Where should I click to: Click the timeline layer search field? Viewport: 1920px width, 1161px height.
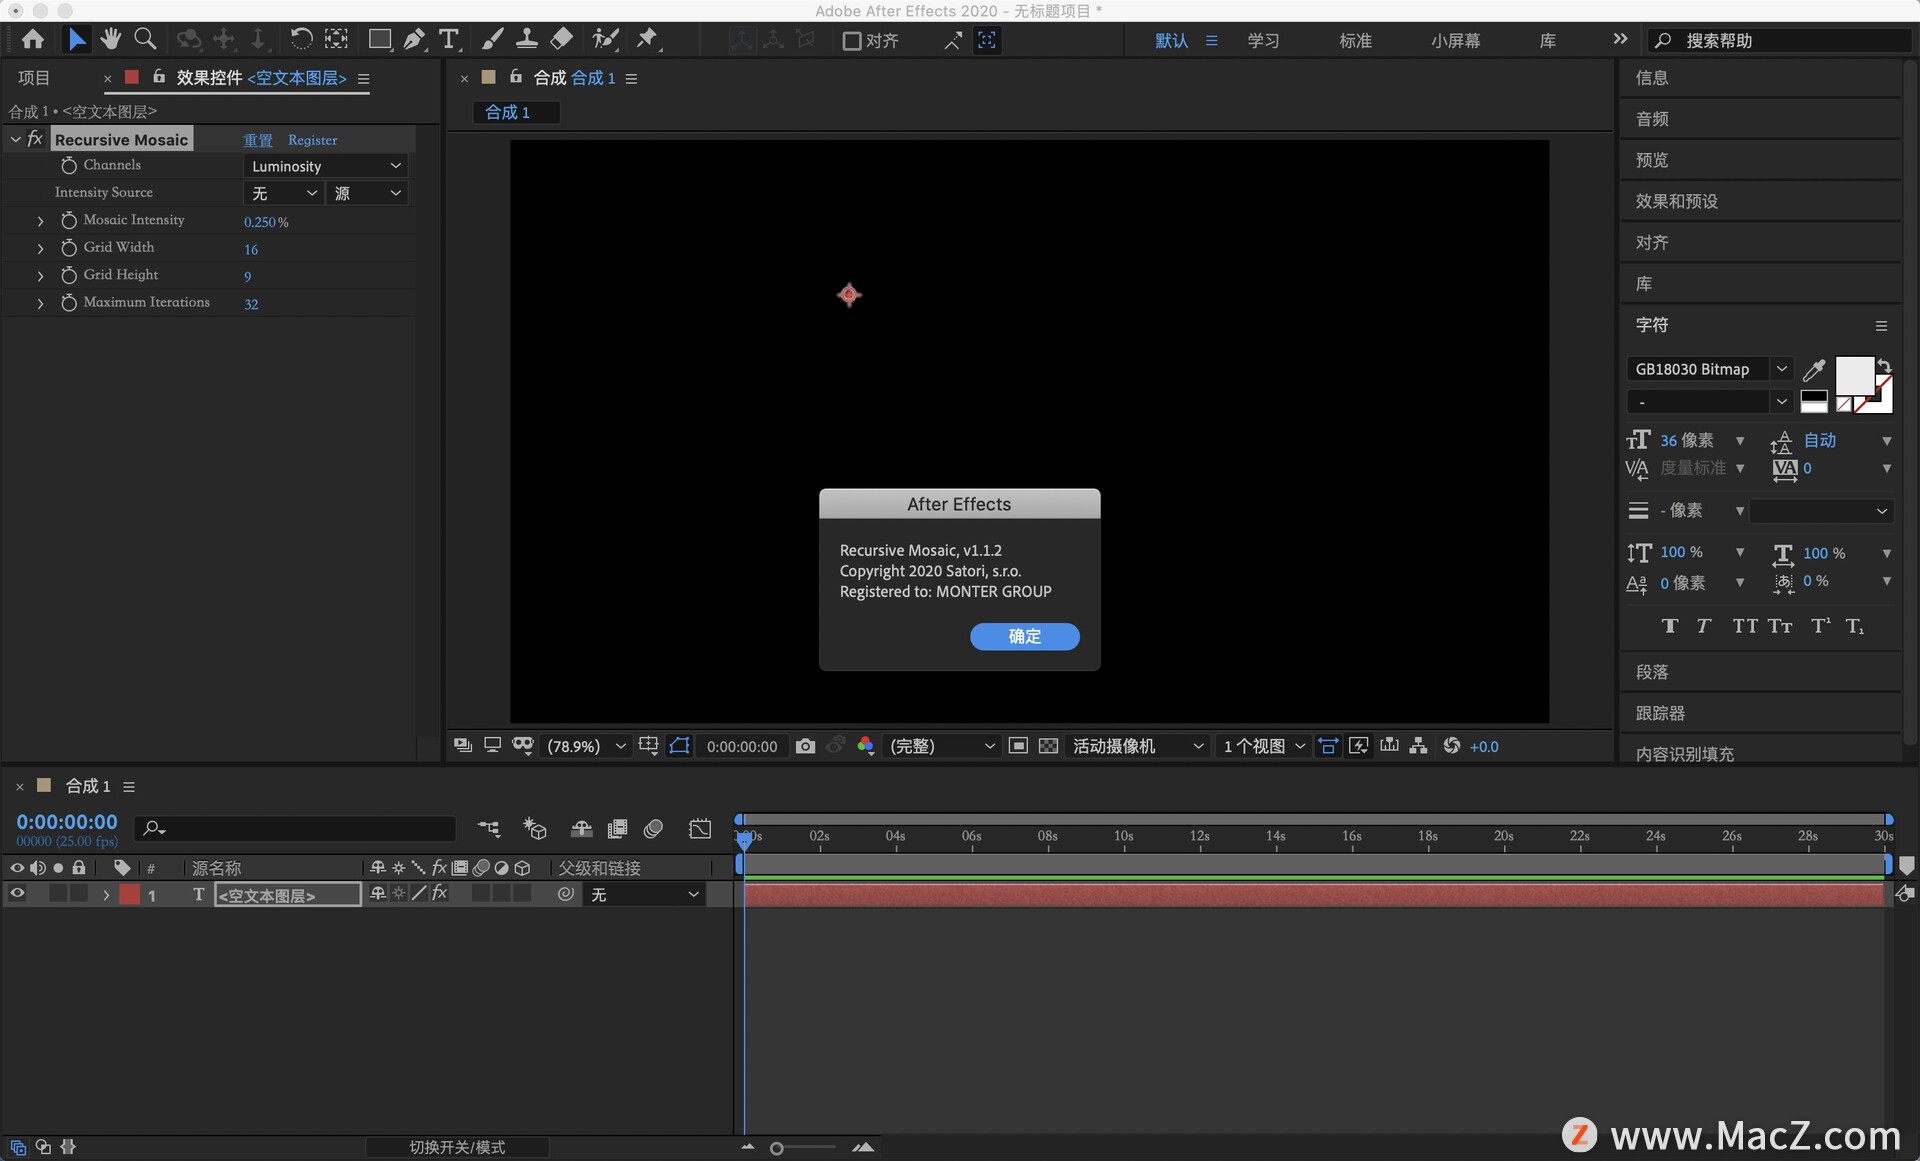[295, 828]
